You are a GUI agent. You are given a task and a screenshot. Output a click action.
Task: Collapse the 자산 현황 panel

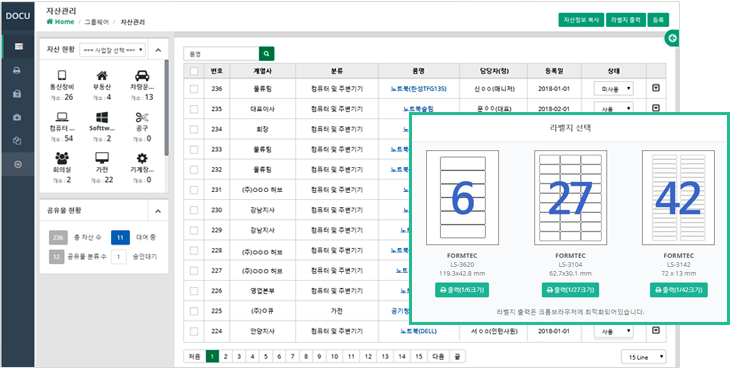tap(158, 50)
